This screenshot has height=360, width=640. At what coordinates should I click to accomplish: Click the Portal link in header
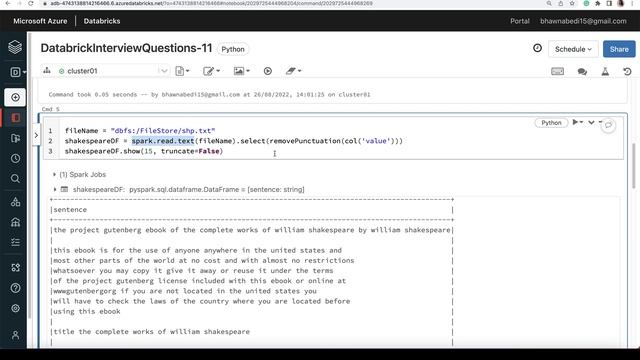520,21
